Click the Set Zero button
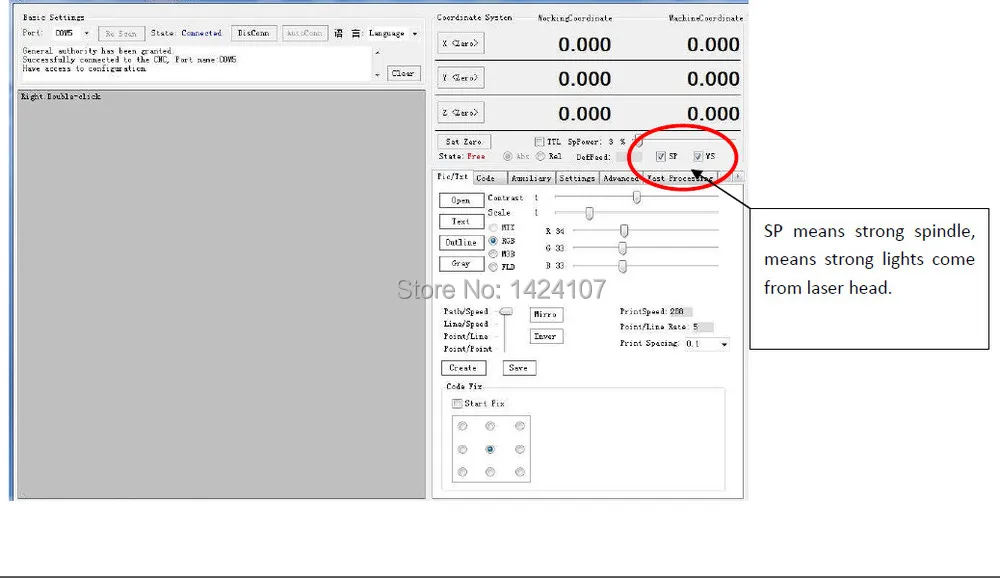 [464, 142]
